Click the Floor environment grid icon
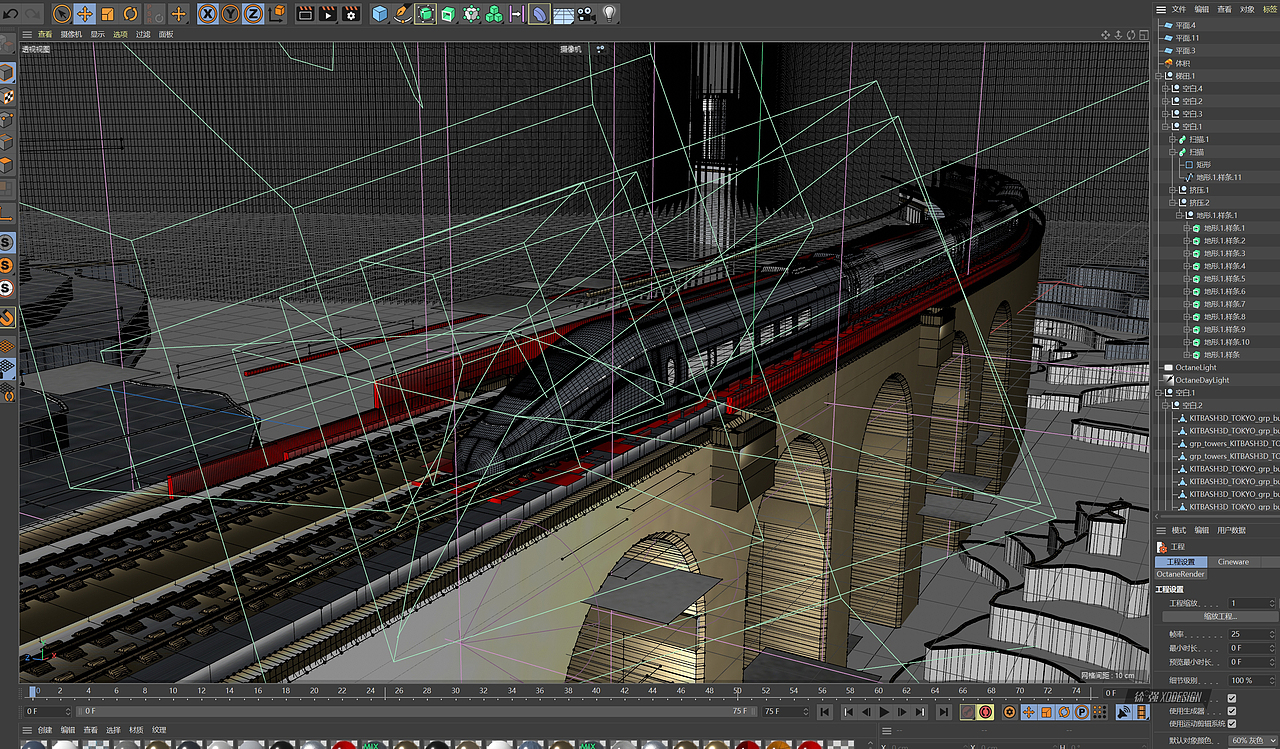The height and width of the screenshot is (749, 1280). pyautogui.click(x=563, y=14)
